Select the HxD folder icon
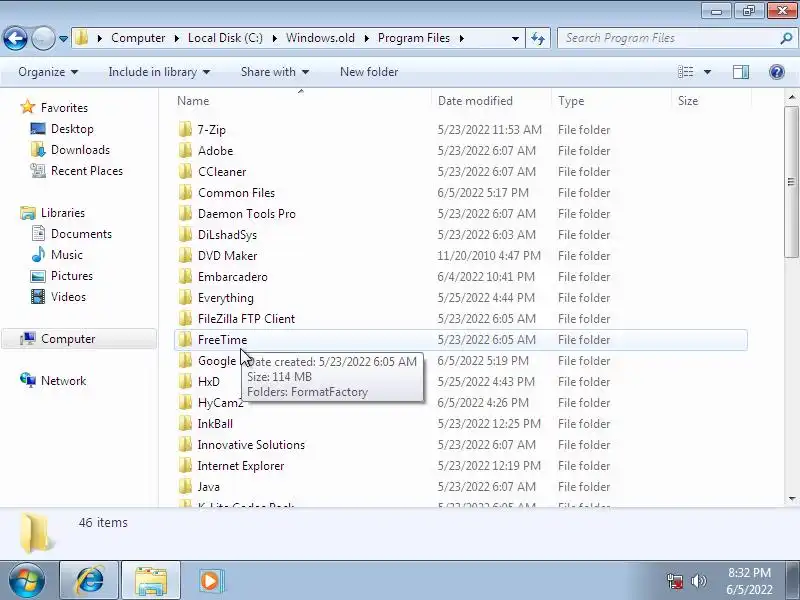Viewport: 800px width, 600px height. tap(185, 382)
